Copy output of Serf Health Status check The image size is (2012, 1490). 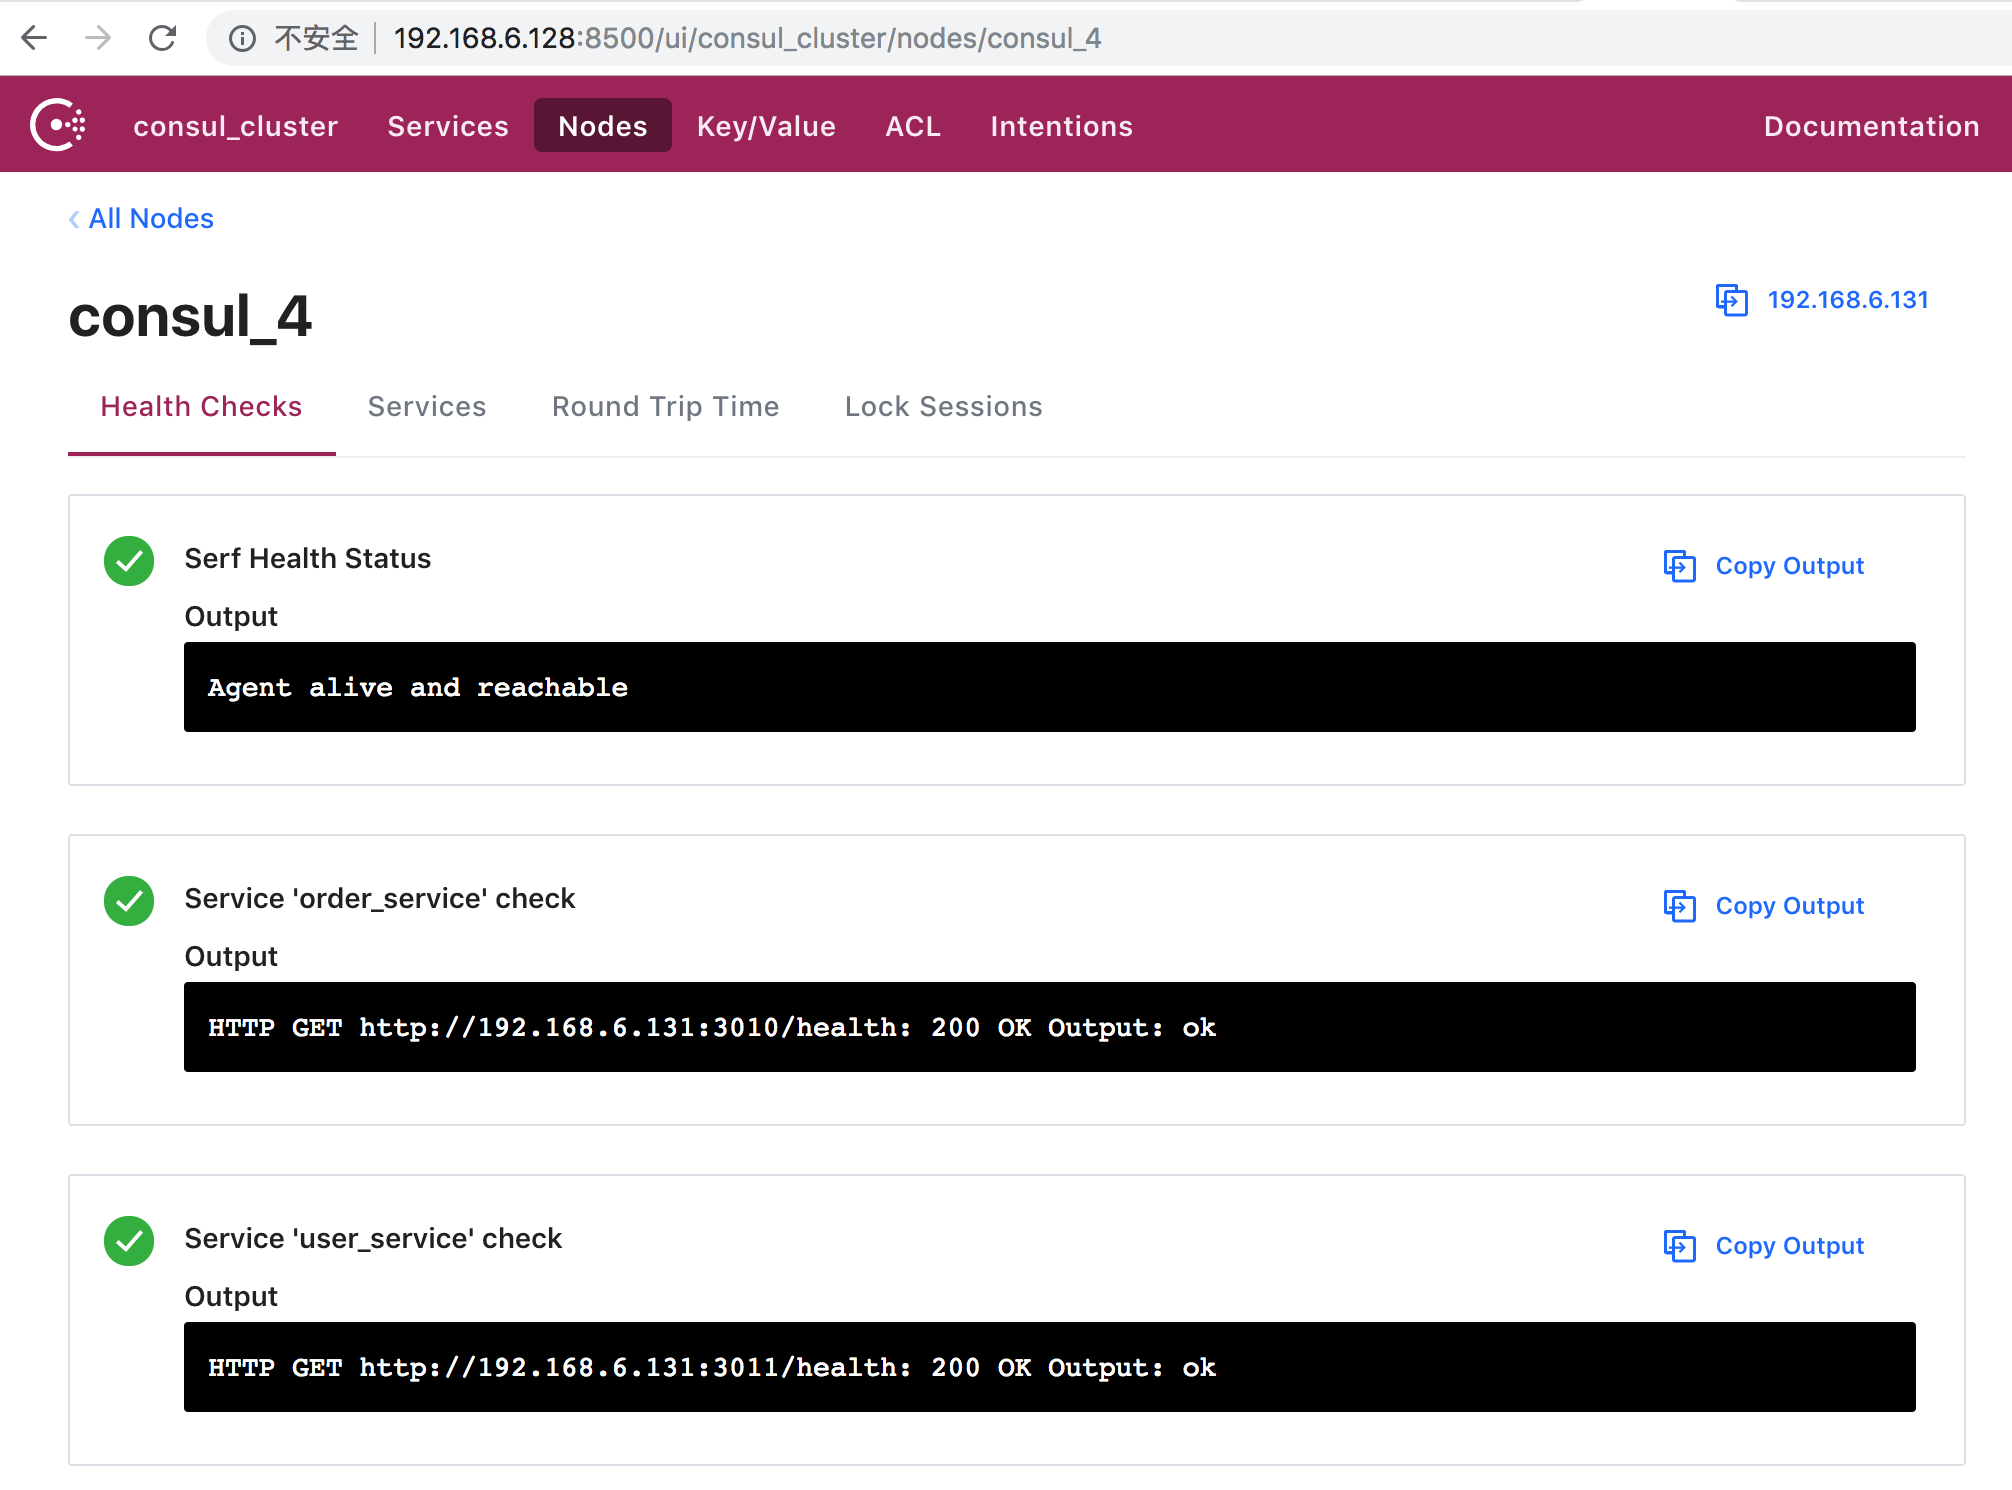1762,565
